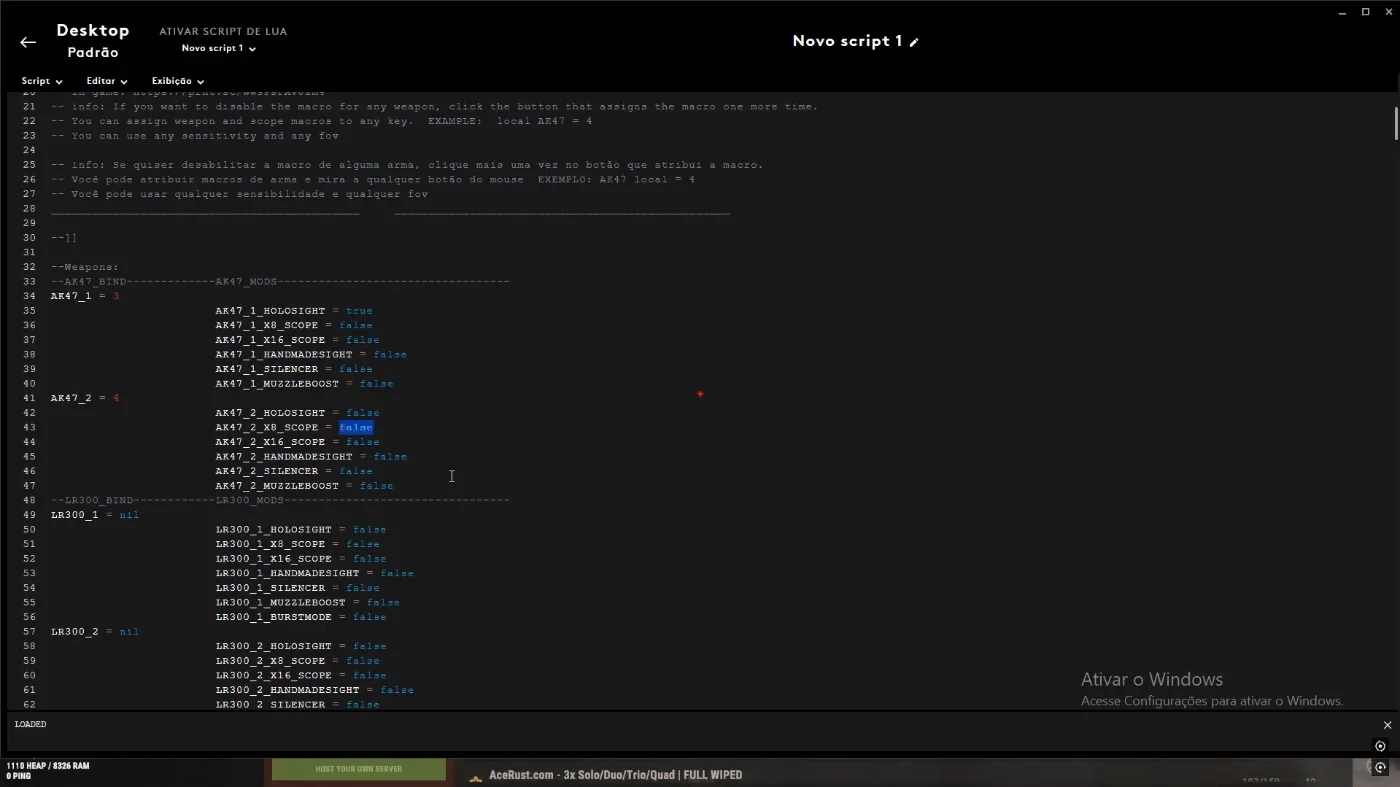Screen dimensions: 1400x787
Task: Open the Editar menu
Action: pos(107,81)
